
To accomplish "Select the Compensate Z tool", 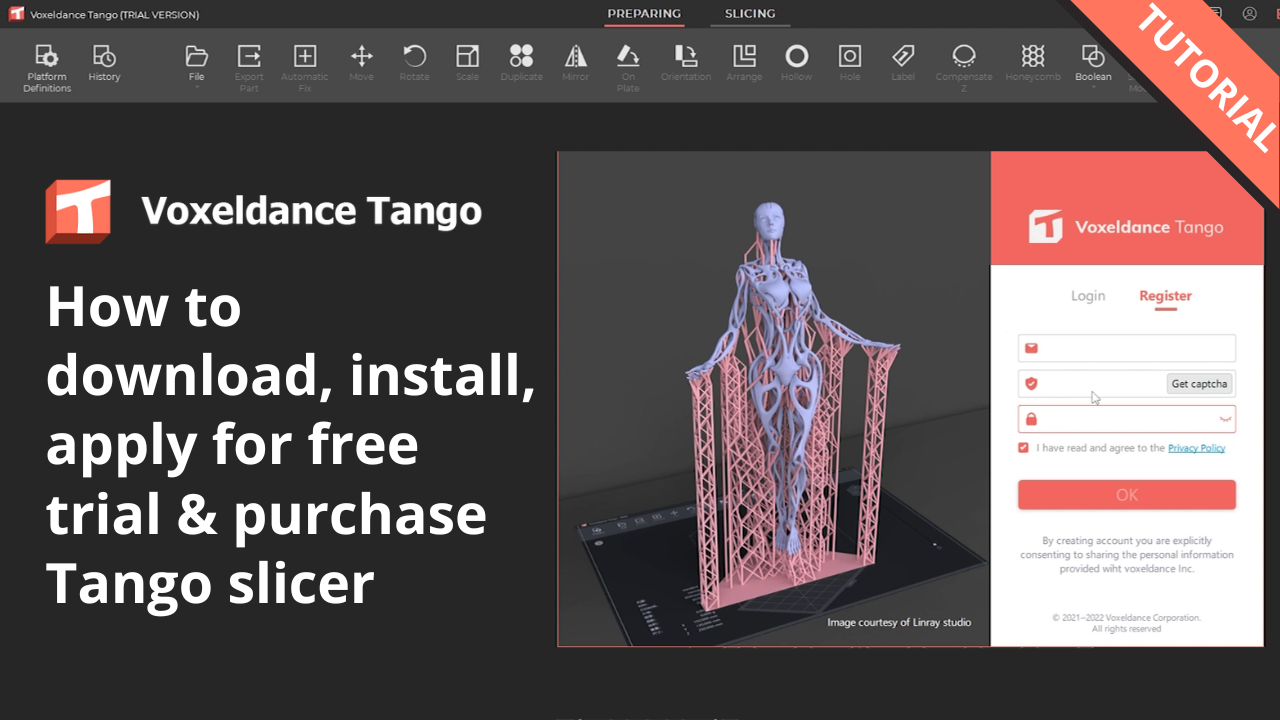I will tap(964, 68).
